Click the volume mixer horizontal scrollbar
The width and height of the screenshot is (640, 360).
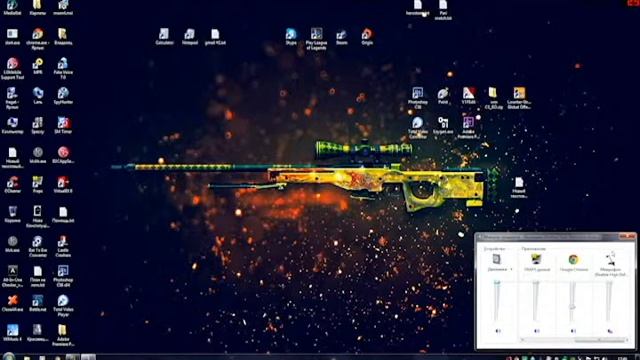(x=575, y=340)
